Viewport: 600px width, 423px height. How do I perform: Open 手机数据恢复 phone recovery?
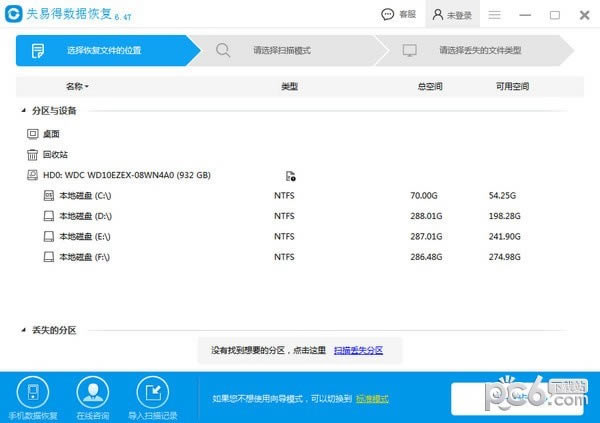click(x=33, y=397)
